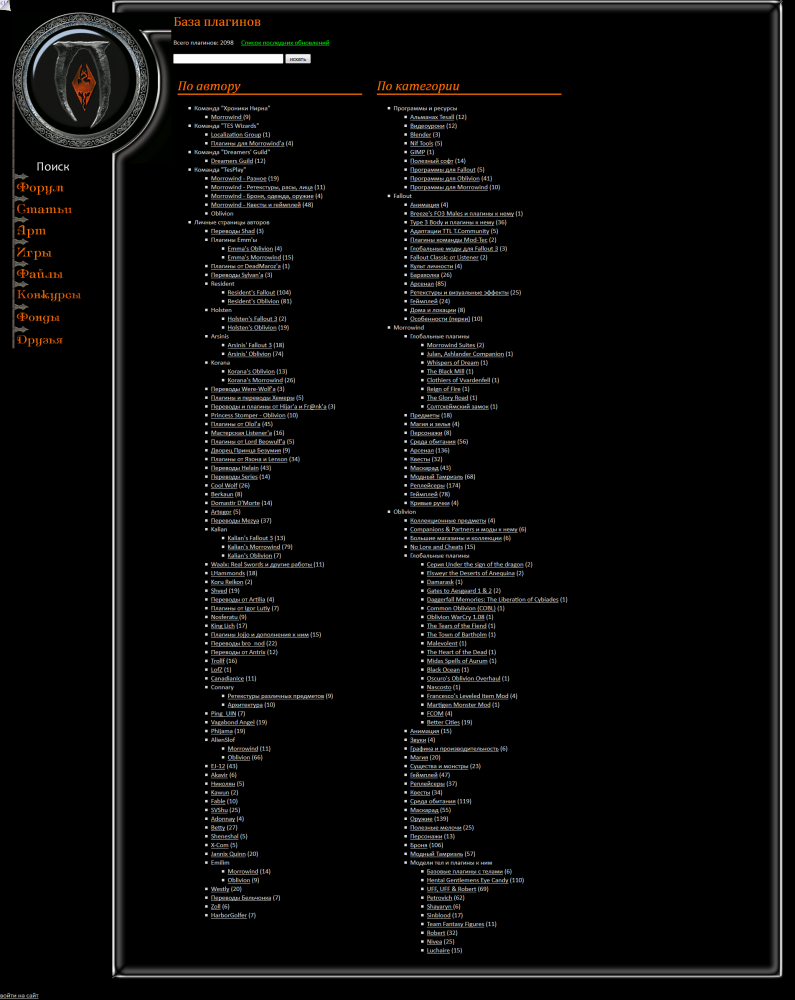Open Luchaire category link
Image resolution: width=795 pixels, height=1000 pixels.
438,950
